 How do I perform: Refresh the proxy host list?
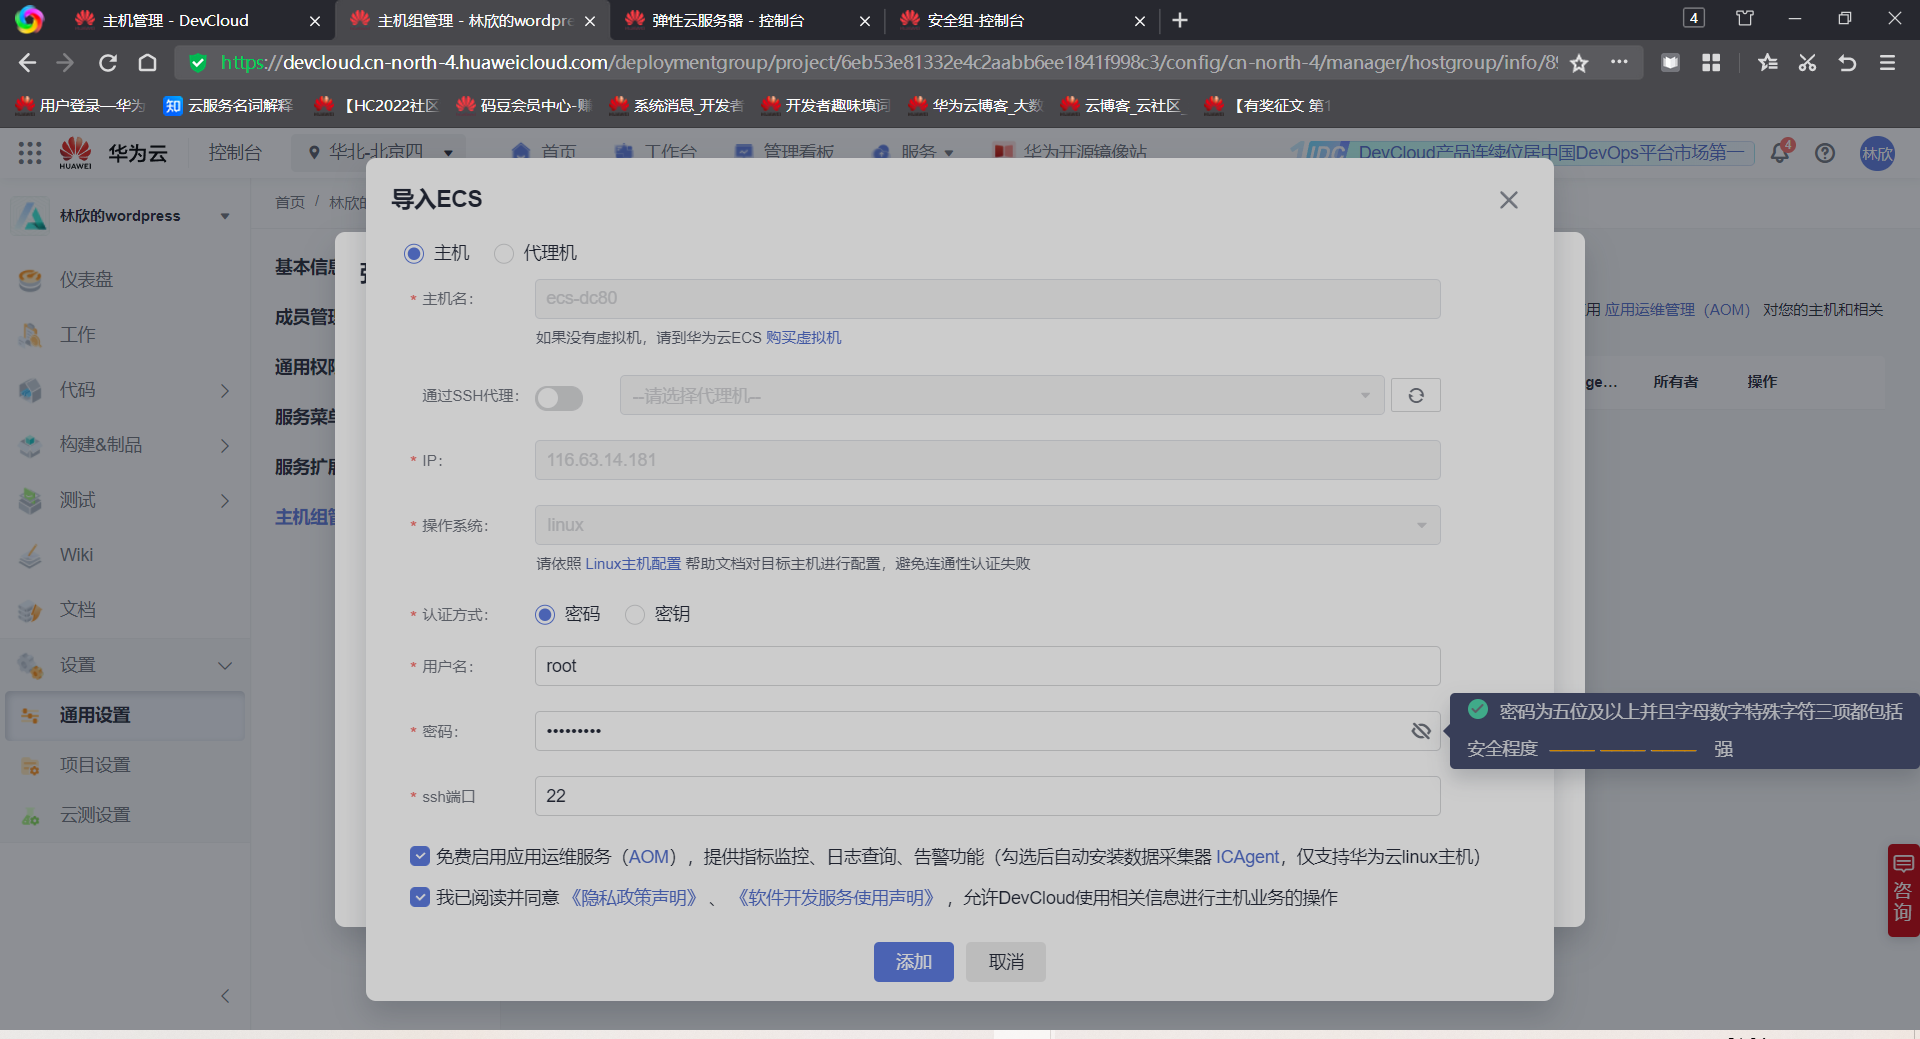click(x=1416, y=395)
